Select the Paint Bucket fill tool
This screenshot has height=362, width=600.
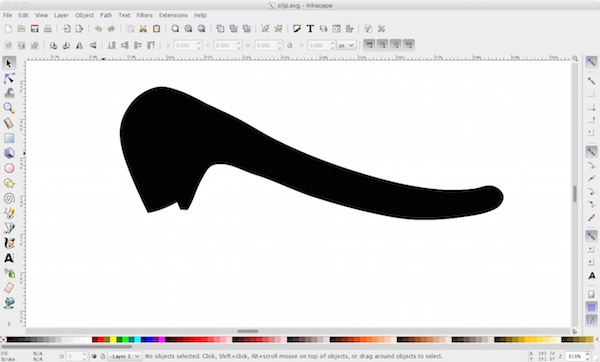9,303
